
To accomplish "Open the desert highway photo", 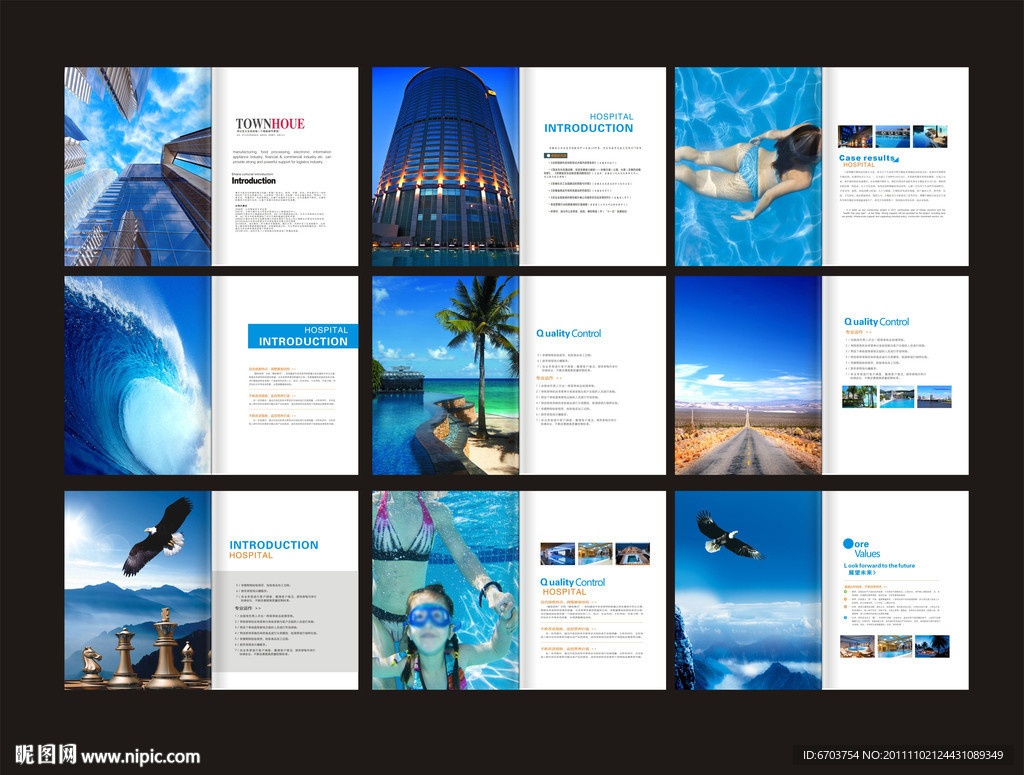I will [748, 375].
